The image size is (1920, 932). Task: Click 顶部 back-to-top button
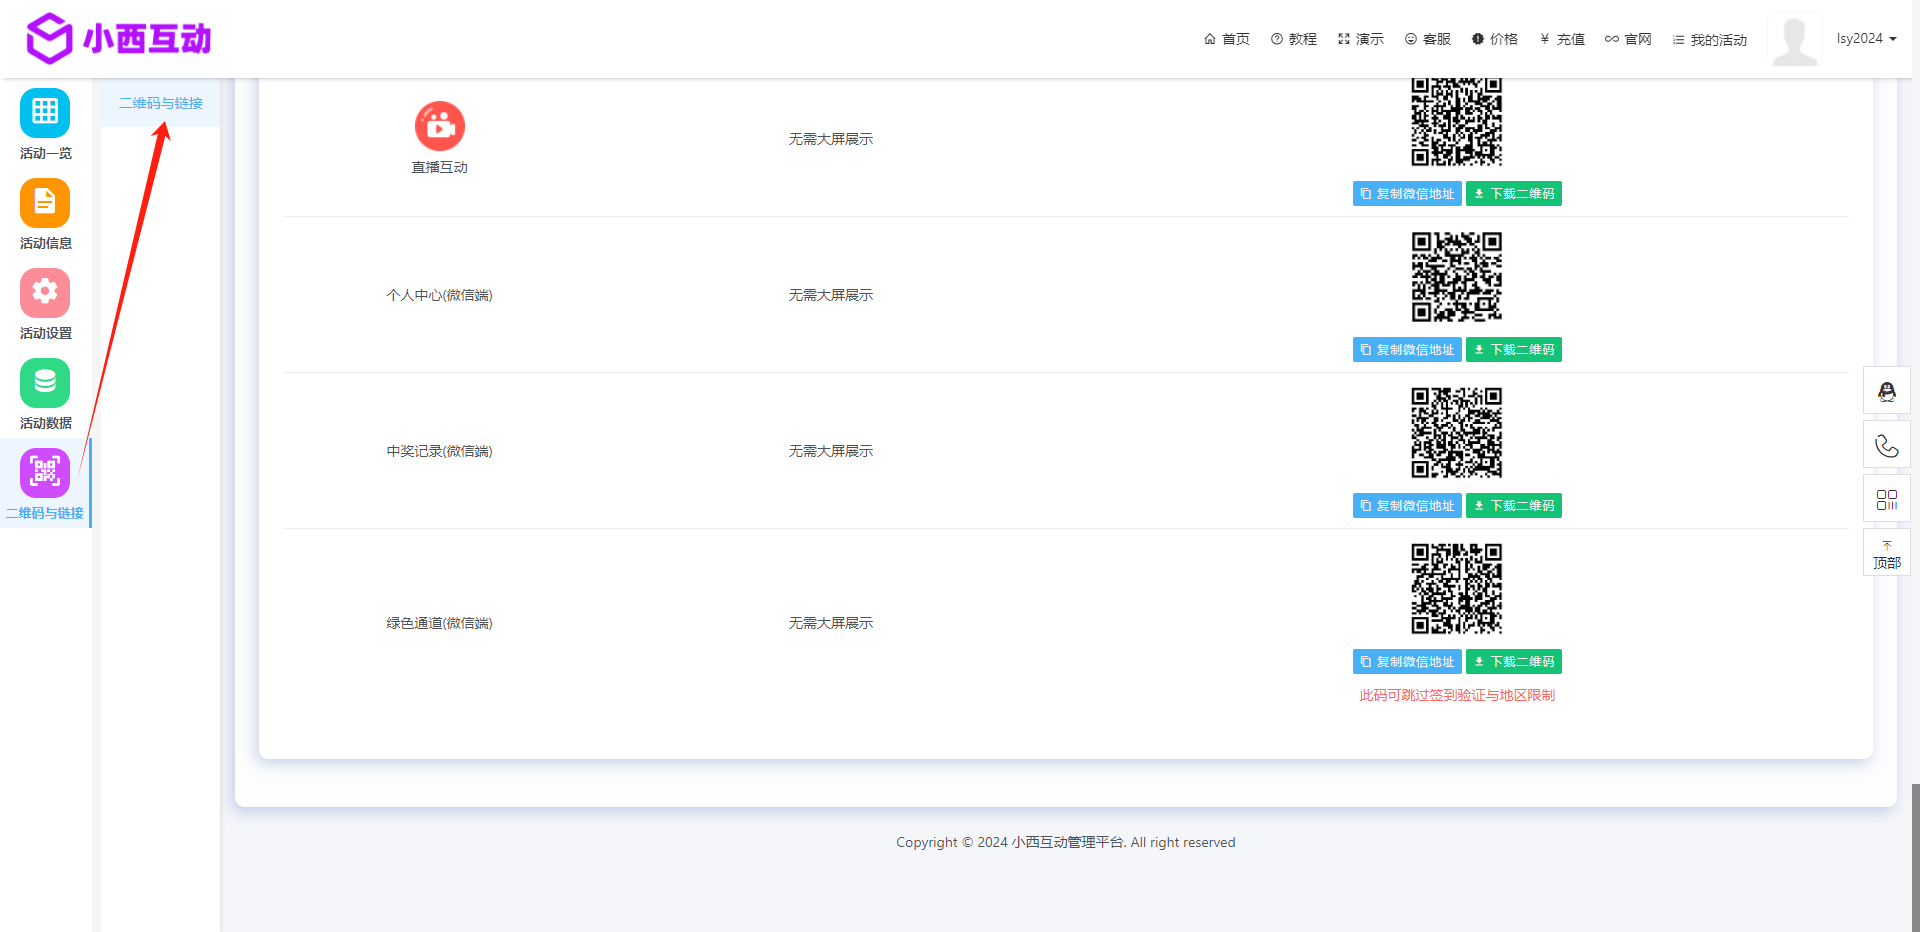1887,553
